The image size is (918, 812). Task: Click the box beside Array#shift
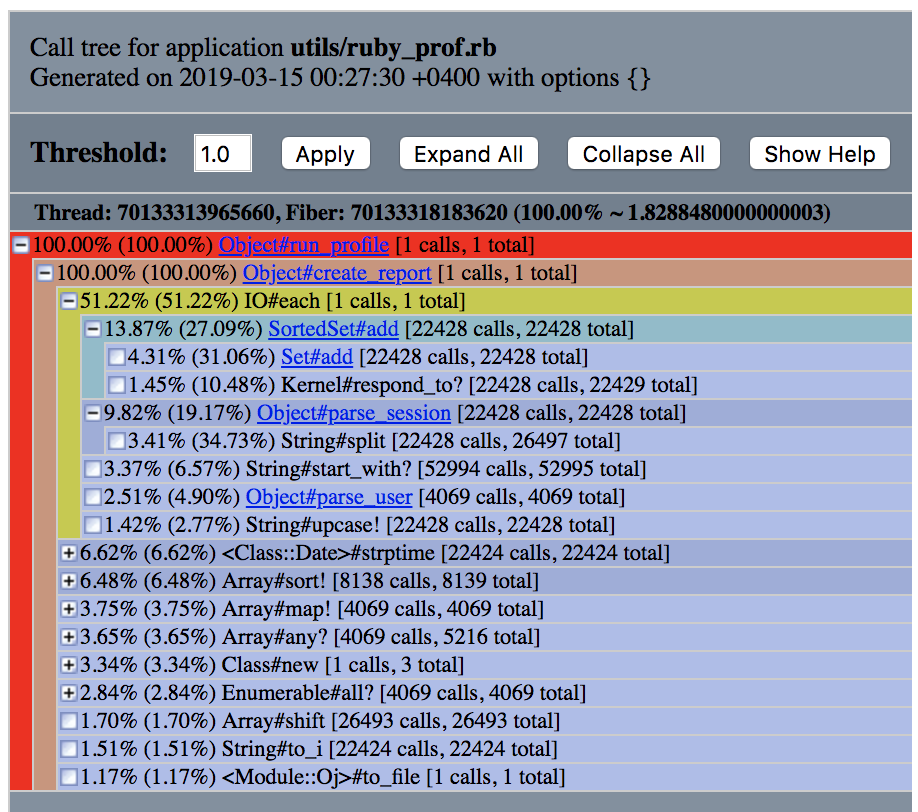[x=68, y=721]
